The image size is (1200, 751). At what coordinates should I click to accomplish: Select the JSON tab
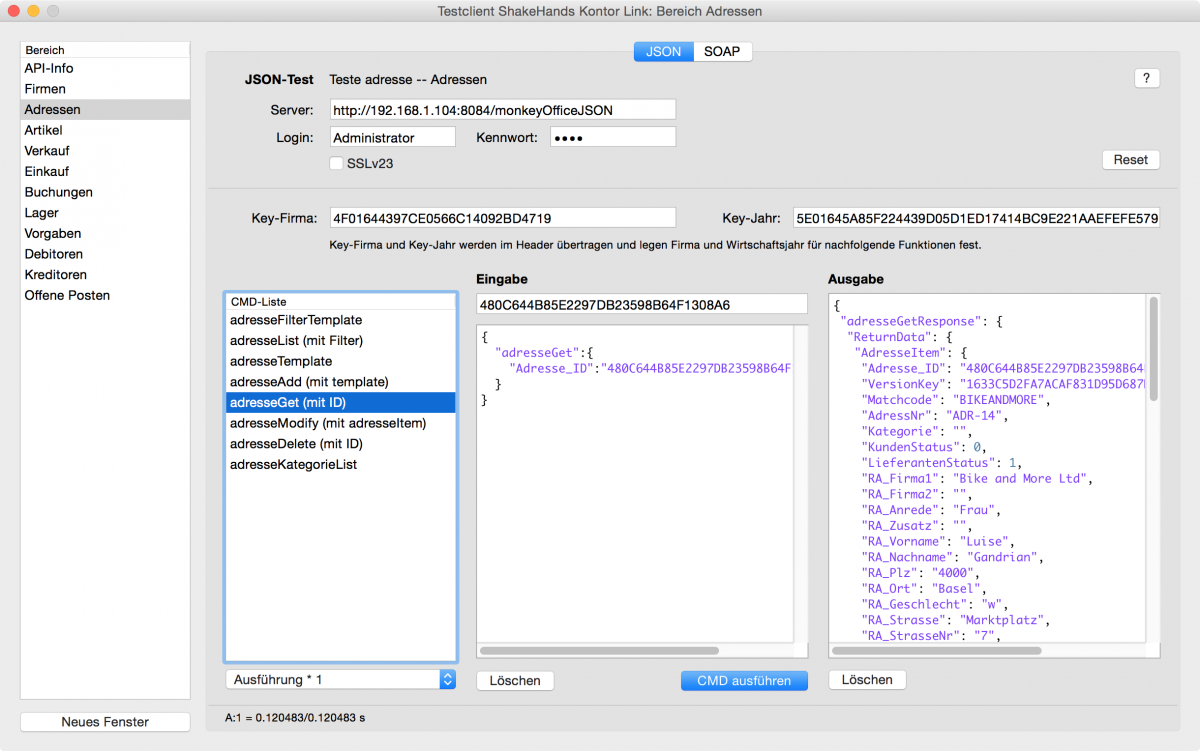click(x=663, y=51)
